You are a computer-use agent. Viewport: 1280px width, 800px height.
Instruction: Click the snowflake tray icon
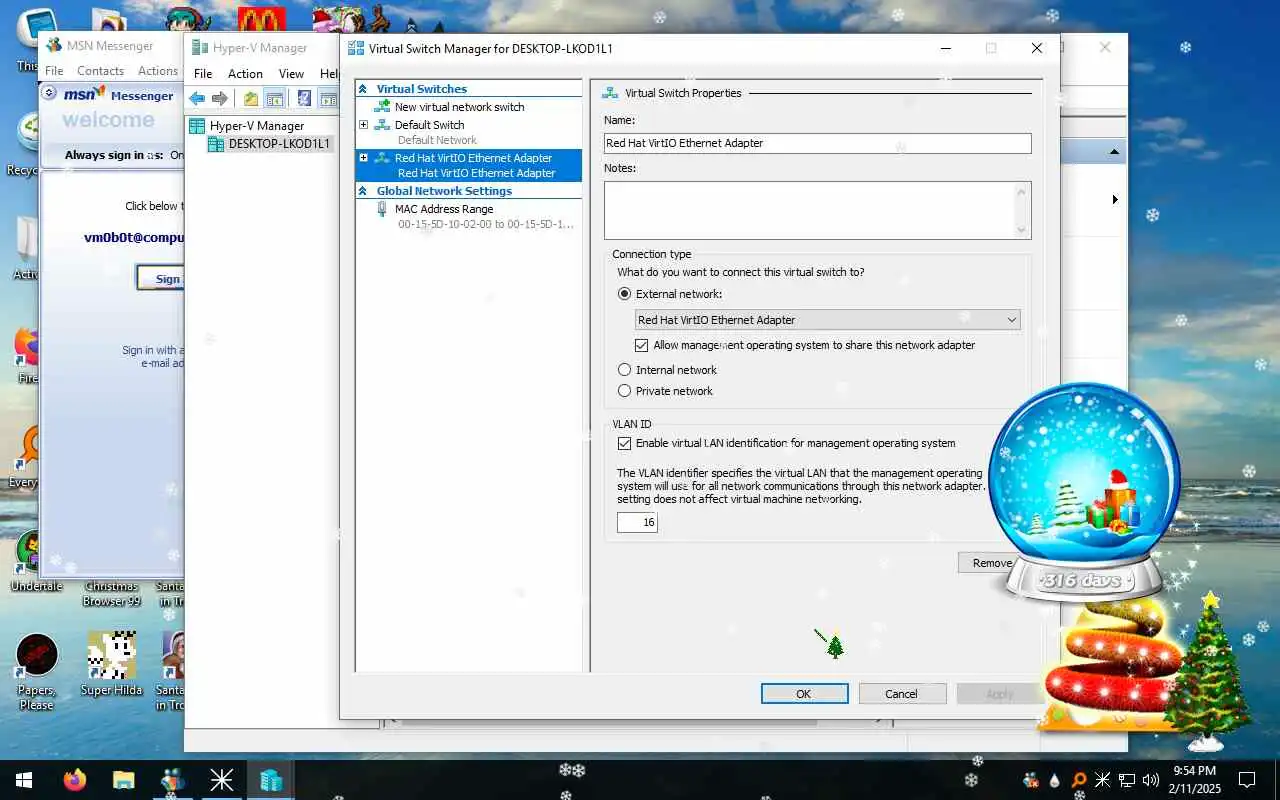[x=1102, y=780]
